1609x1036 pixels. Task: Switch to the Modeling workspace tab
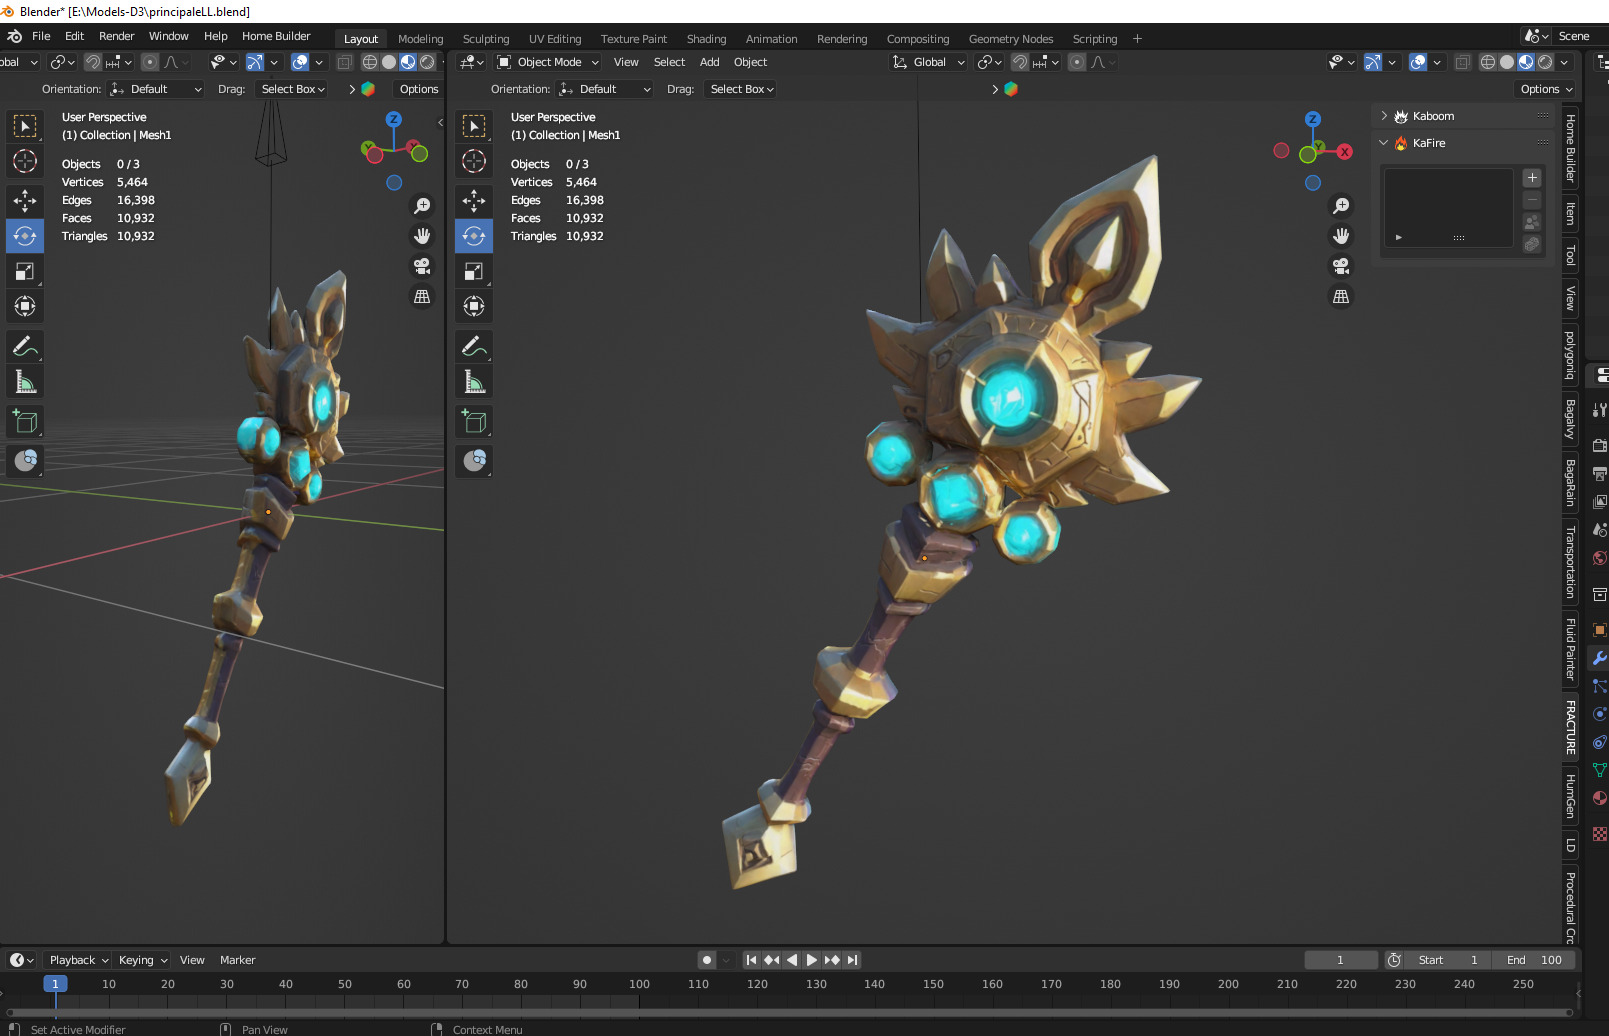(x=420, y=39)
